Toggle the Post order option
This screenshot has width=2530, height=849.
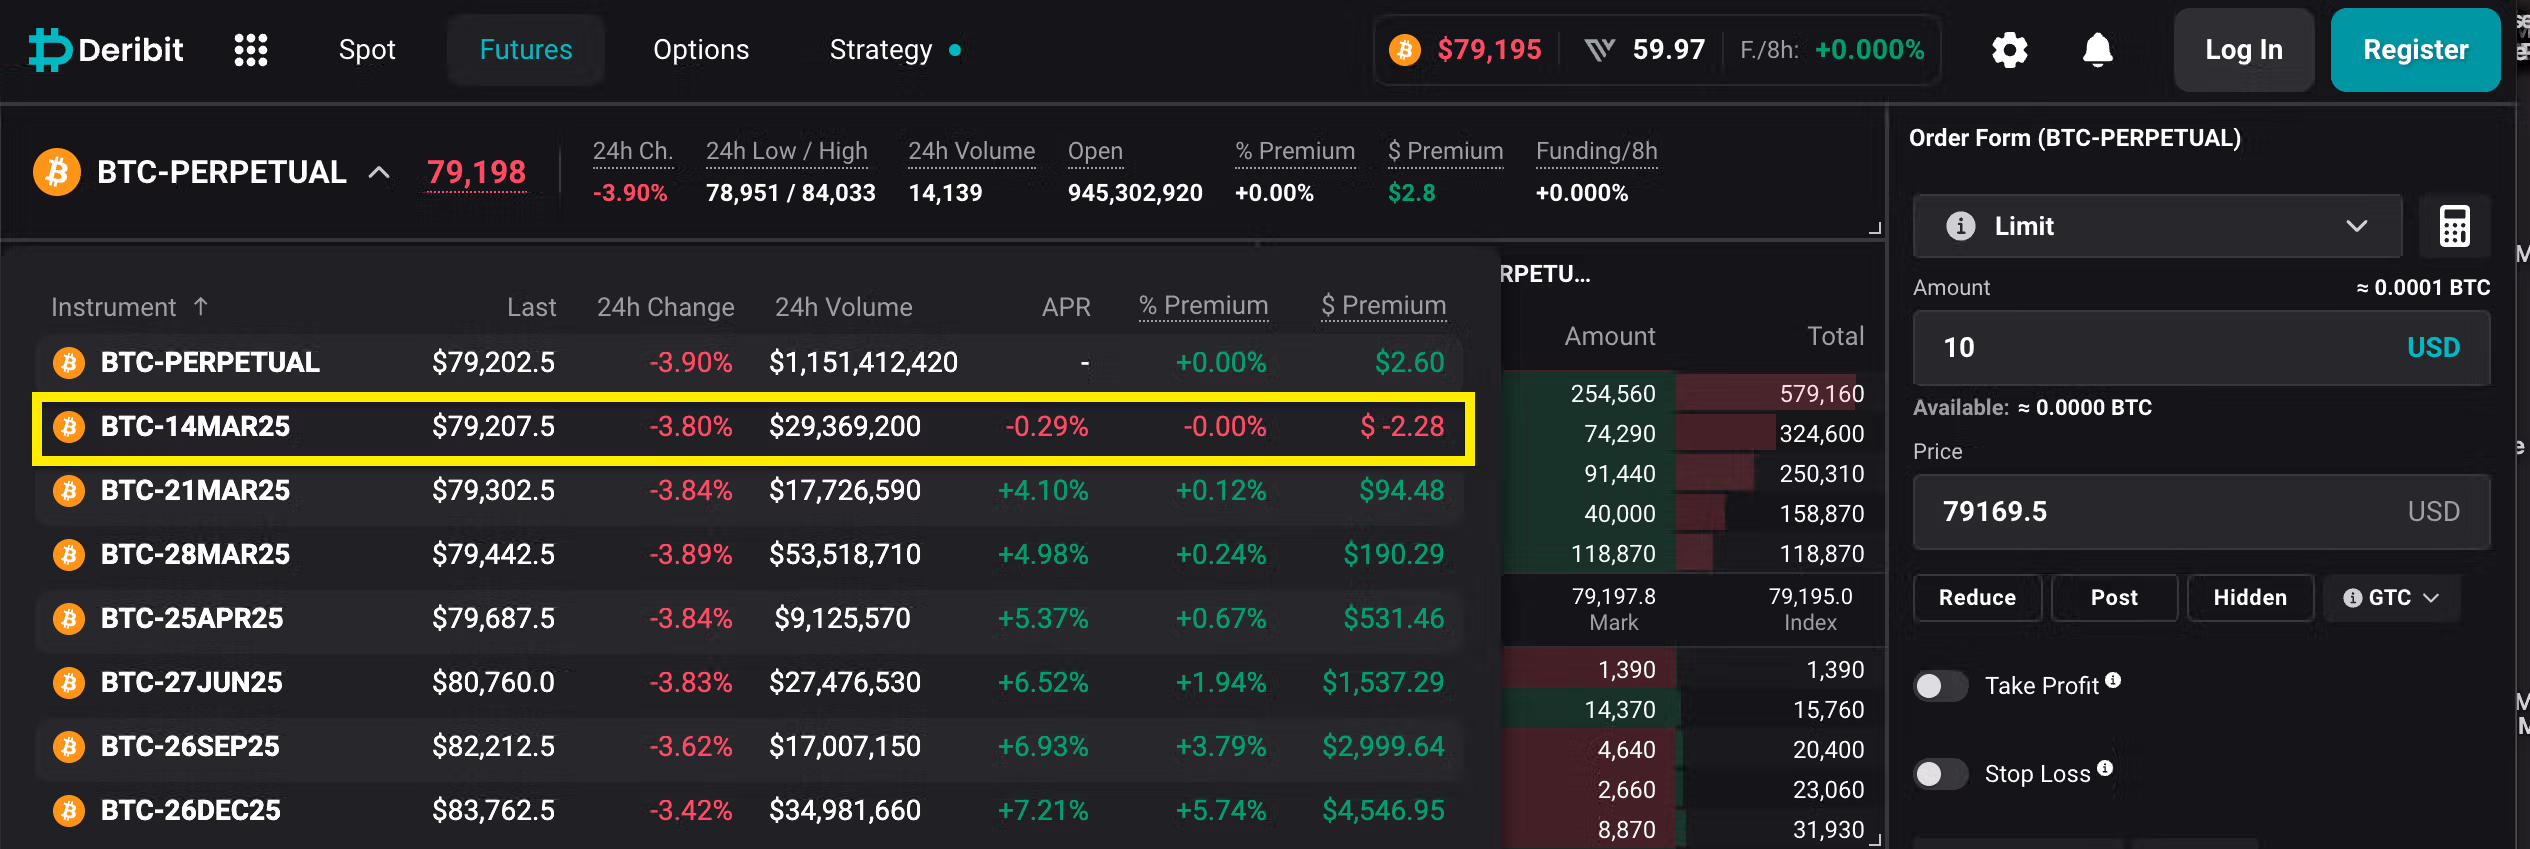(x=2114, y=598)
